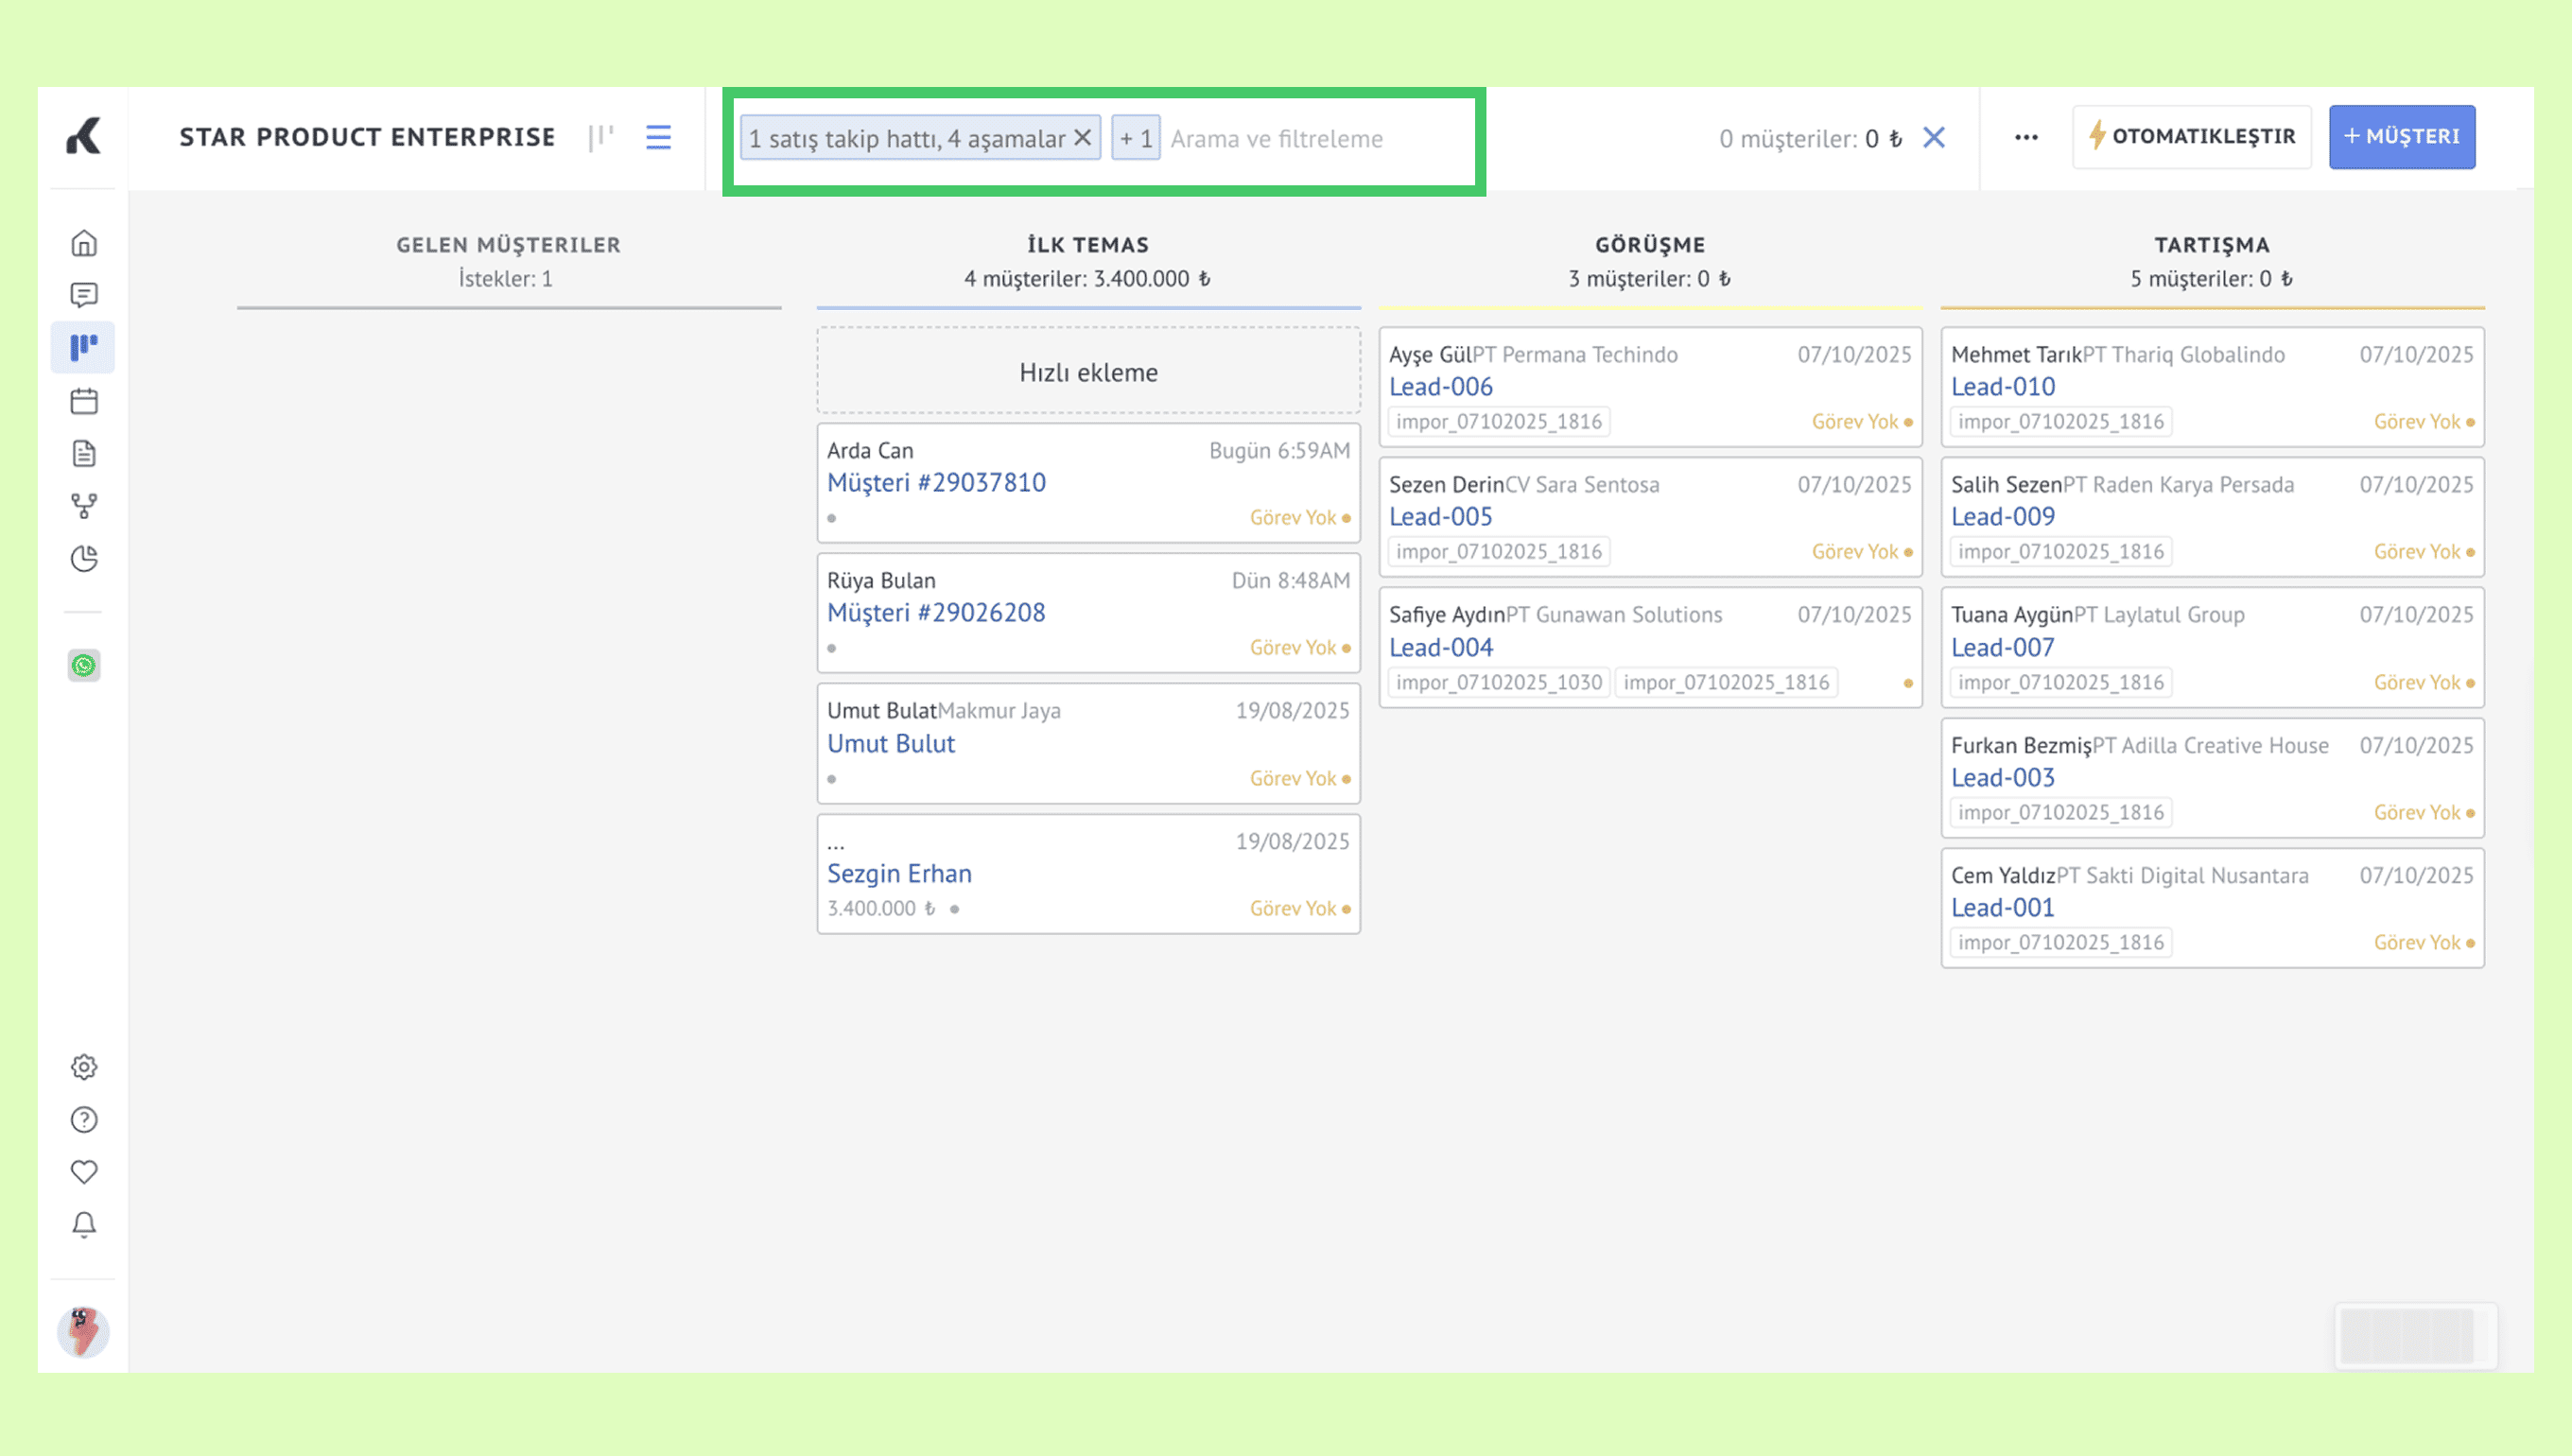
Task: Open the documents list sidebar icon
Action: [84, 453]
